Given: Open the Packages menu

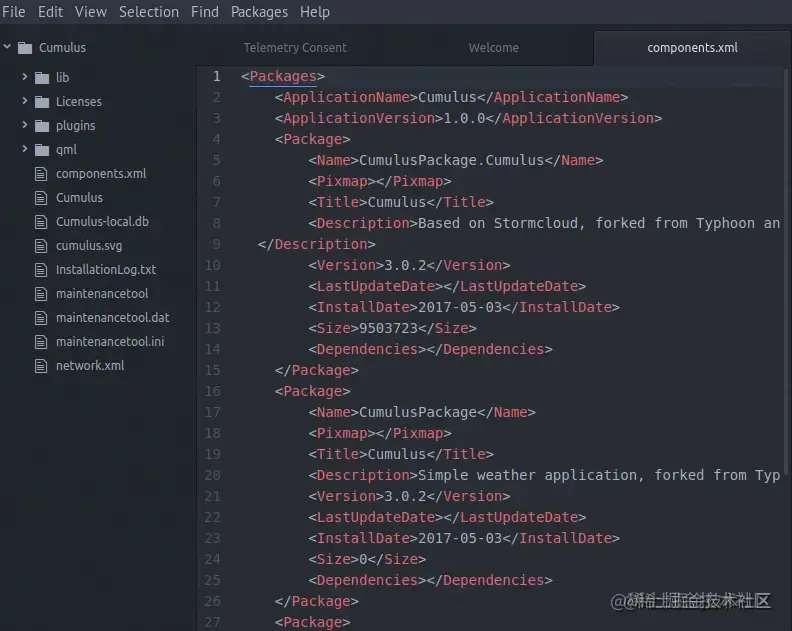Looking at the screenshot, I should coord(259,12).
